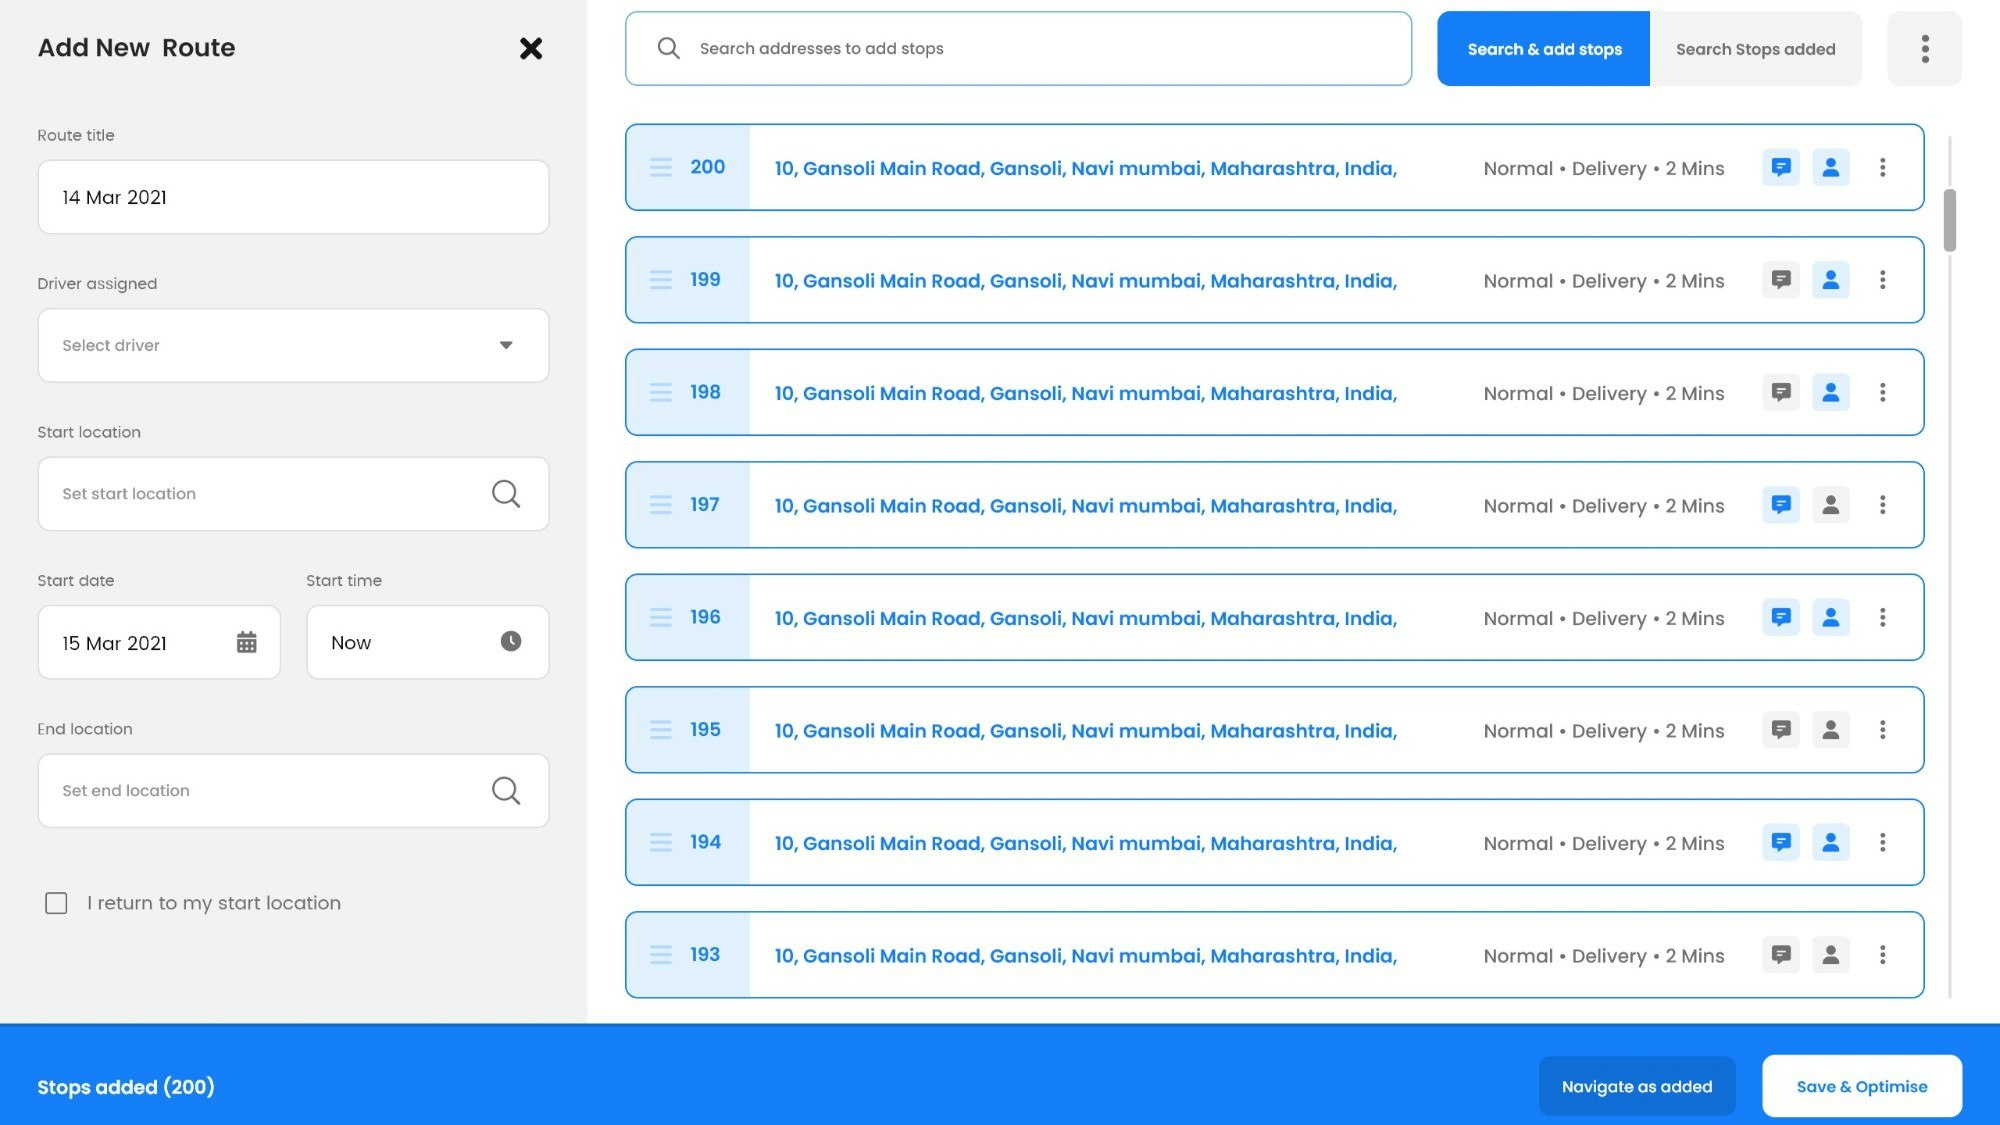Toggle note icon on stop 199
Image resolution: width=2000 pixels, height=1125 pixels.
(1780, 280)
